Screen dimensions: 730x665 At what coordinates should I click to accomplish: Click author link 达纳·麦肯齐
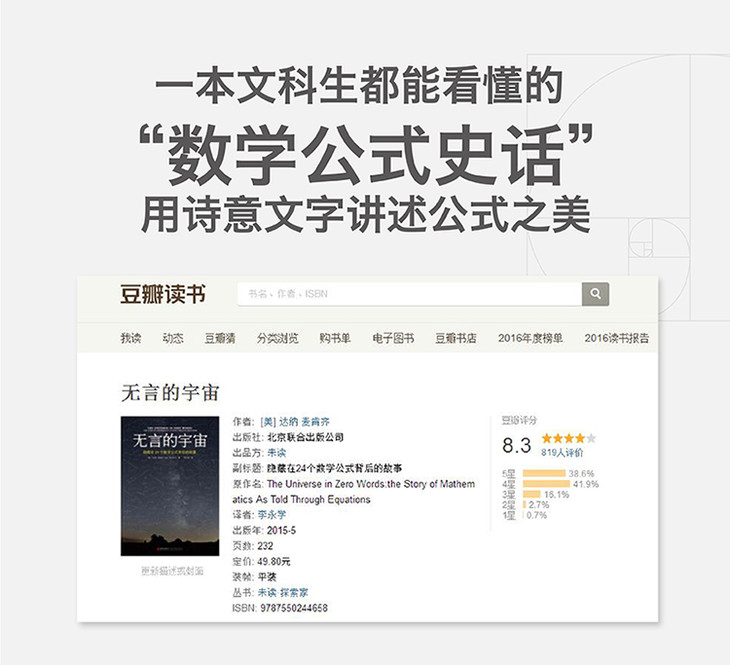pos(295,422)
